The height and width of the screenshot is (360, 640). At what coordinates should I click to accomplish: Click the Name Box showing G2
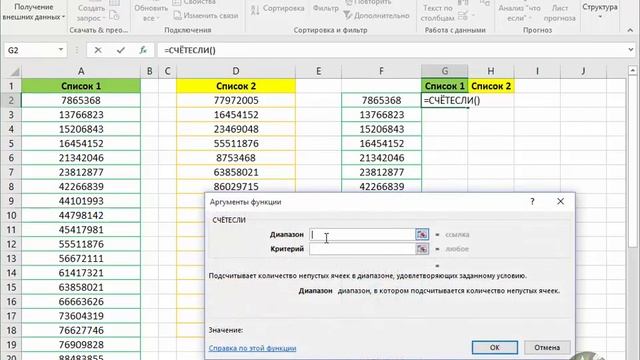click(x=31, y=50)
